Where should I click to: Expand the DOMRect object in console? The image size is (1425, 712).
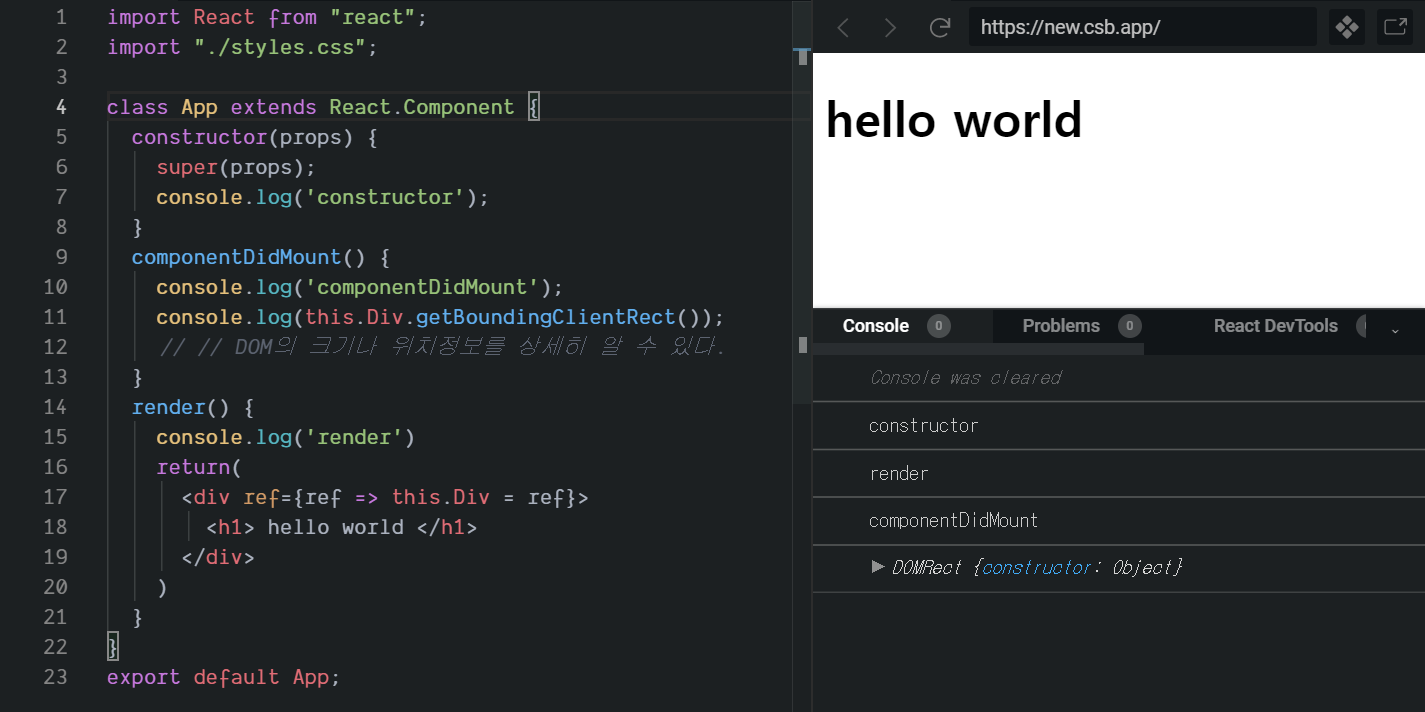point(878,567)
